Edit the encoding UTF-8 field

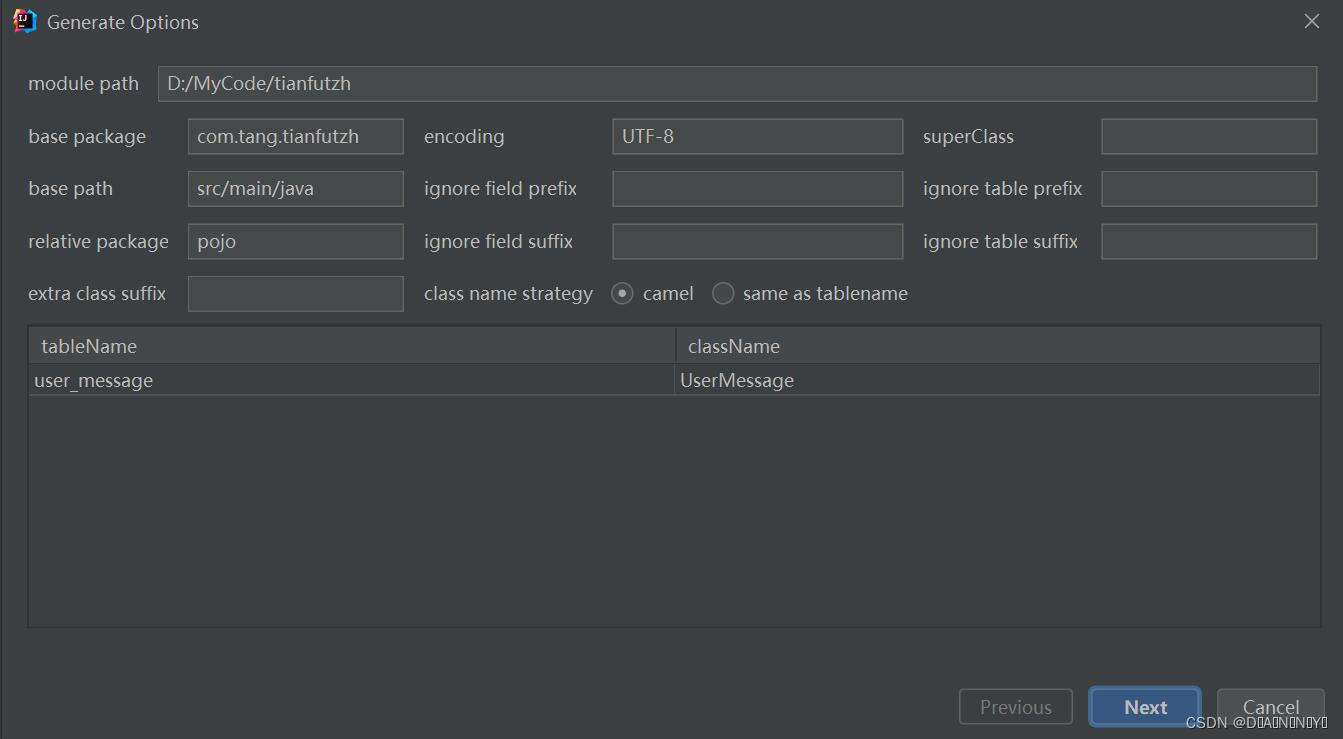(758, 137)
